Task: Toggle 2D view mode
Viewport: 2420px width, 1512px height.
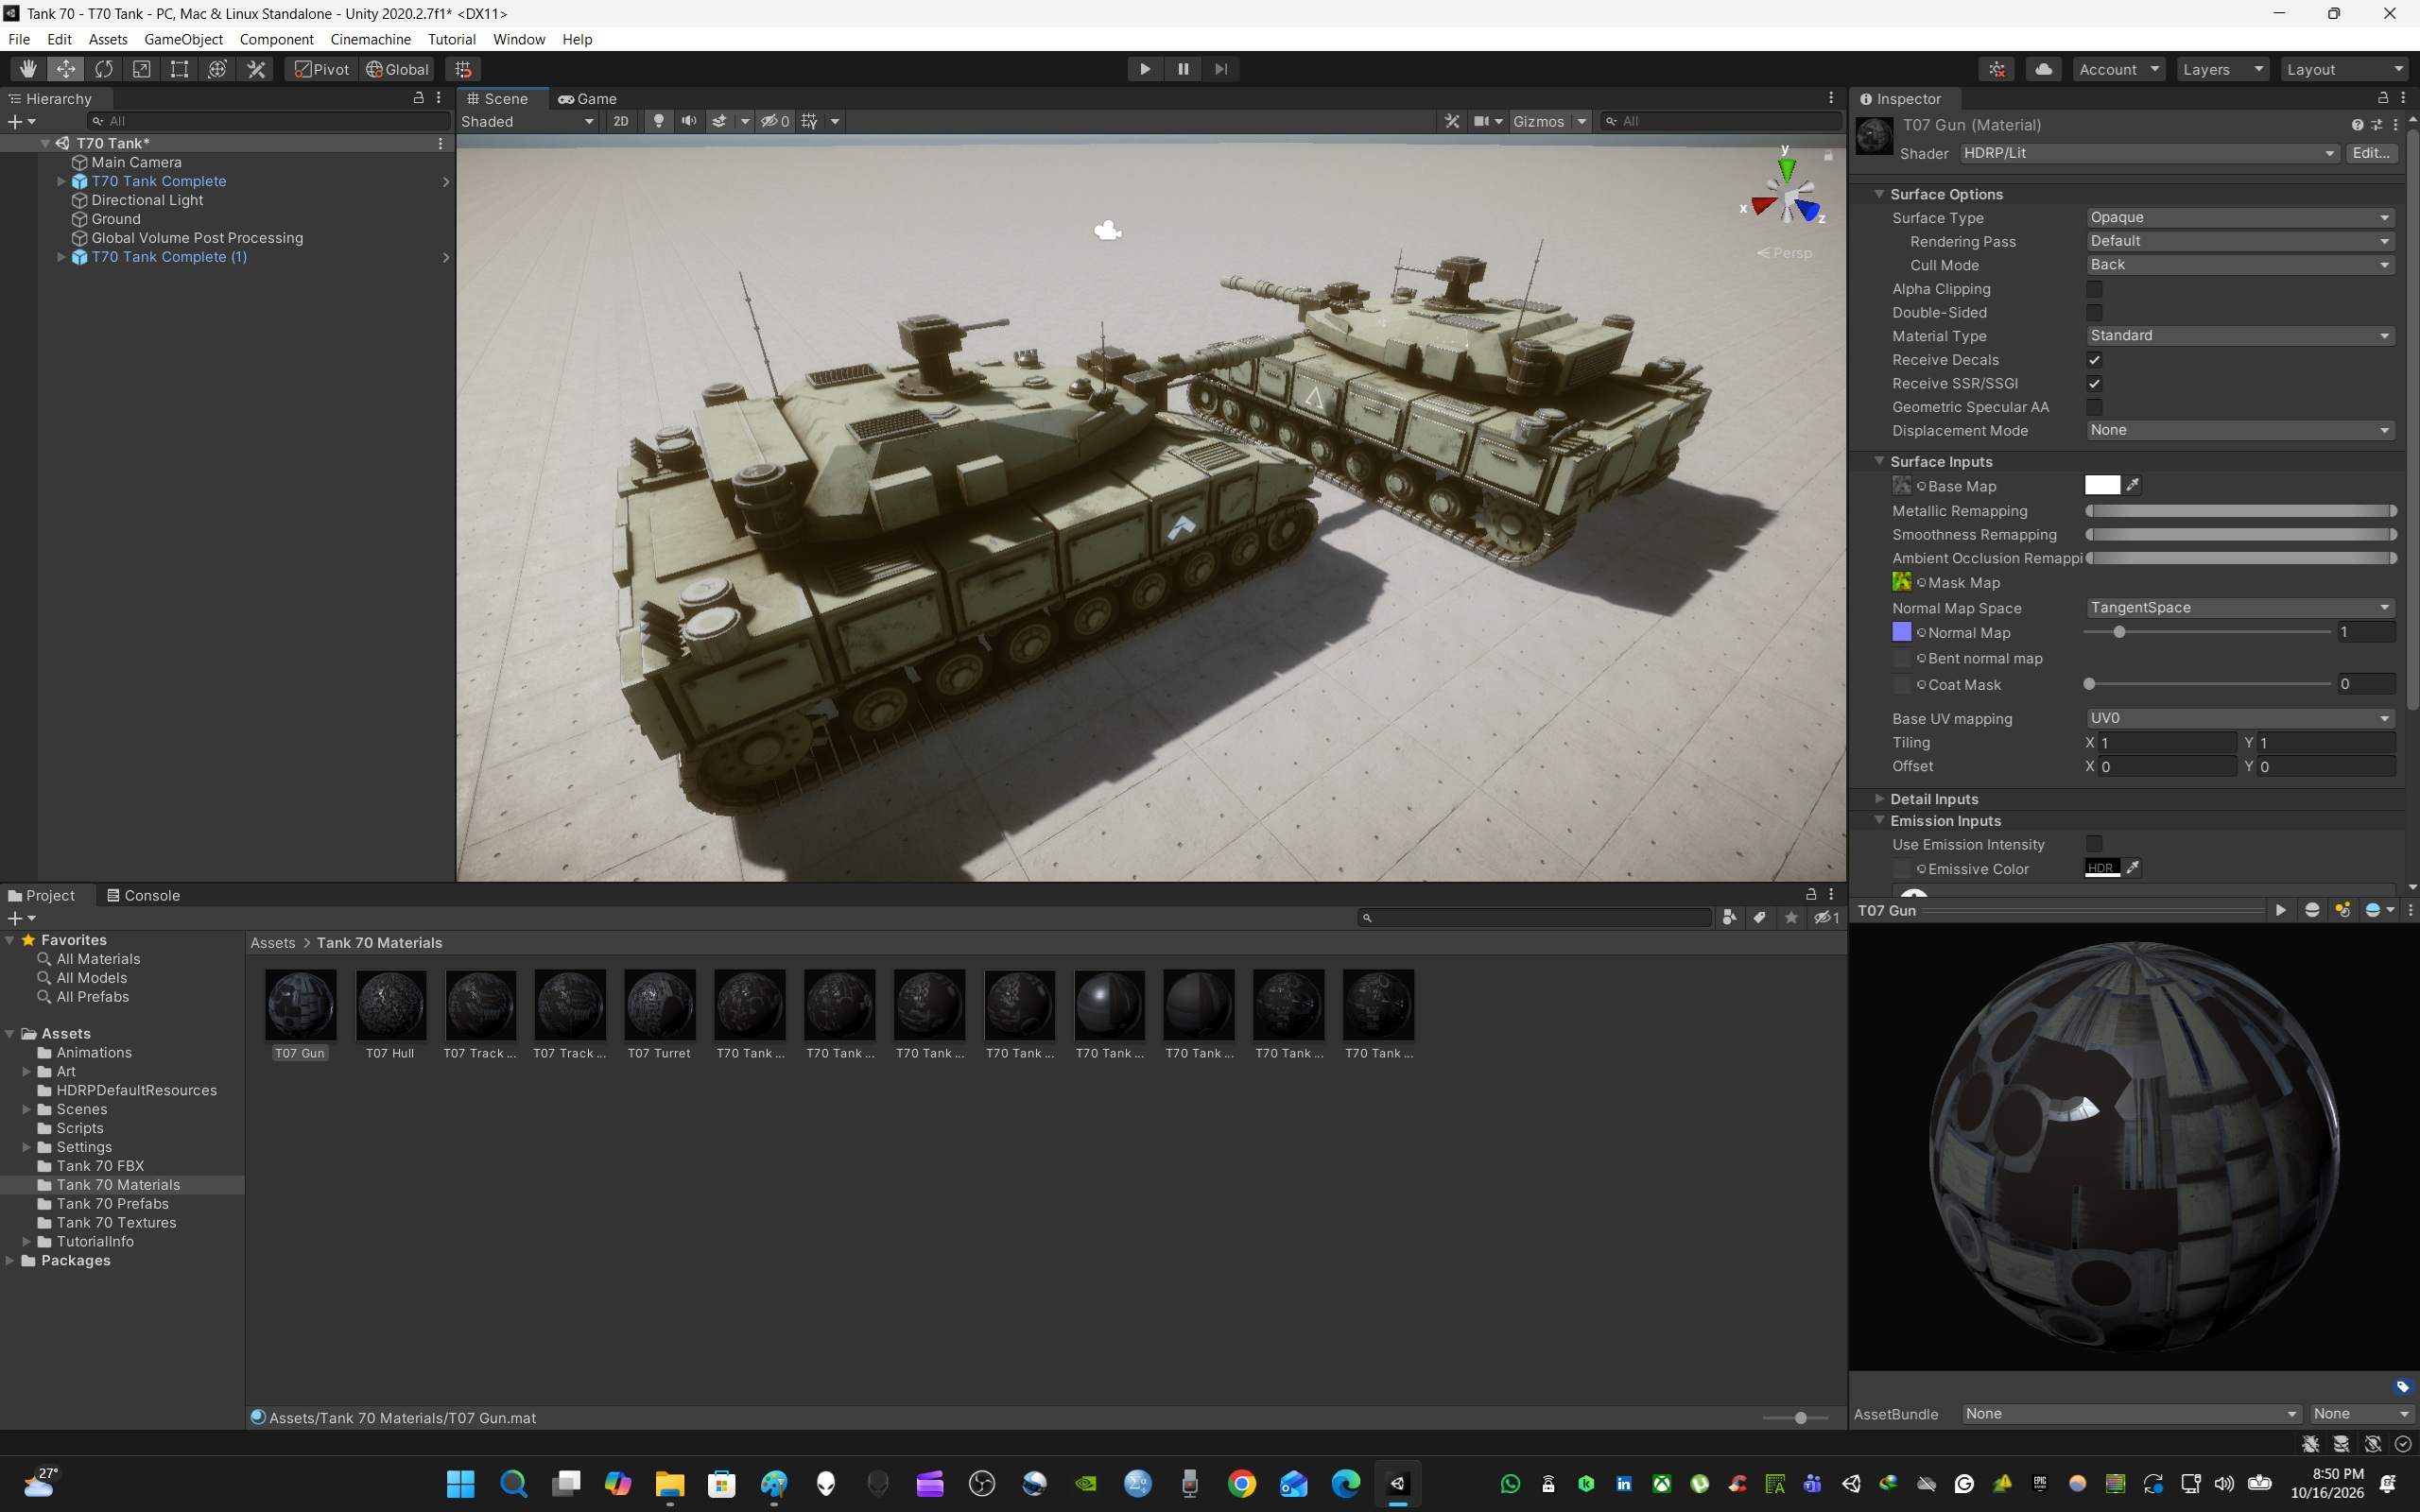Action: tap(621, 121)
